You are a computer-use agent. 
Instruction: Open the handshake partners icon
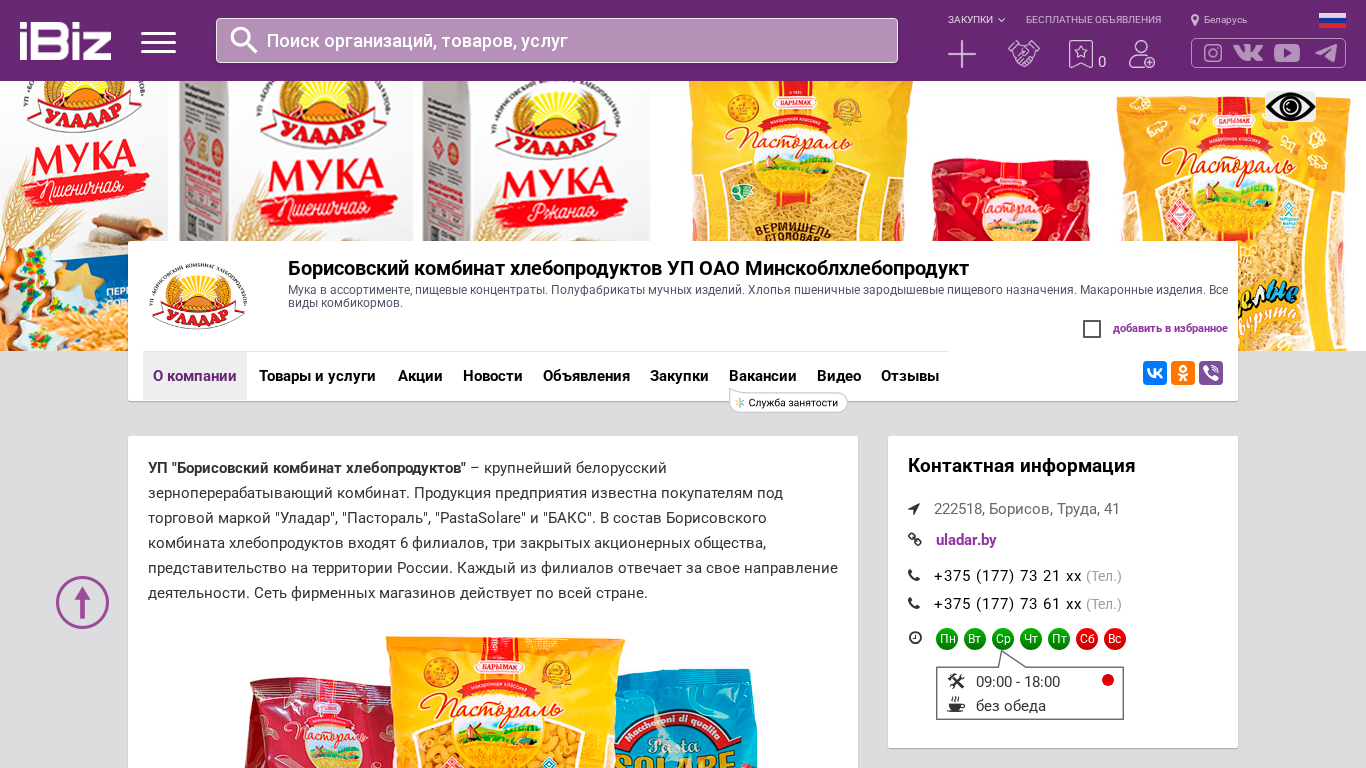(x=1024, y=54)
